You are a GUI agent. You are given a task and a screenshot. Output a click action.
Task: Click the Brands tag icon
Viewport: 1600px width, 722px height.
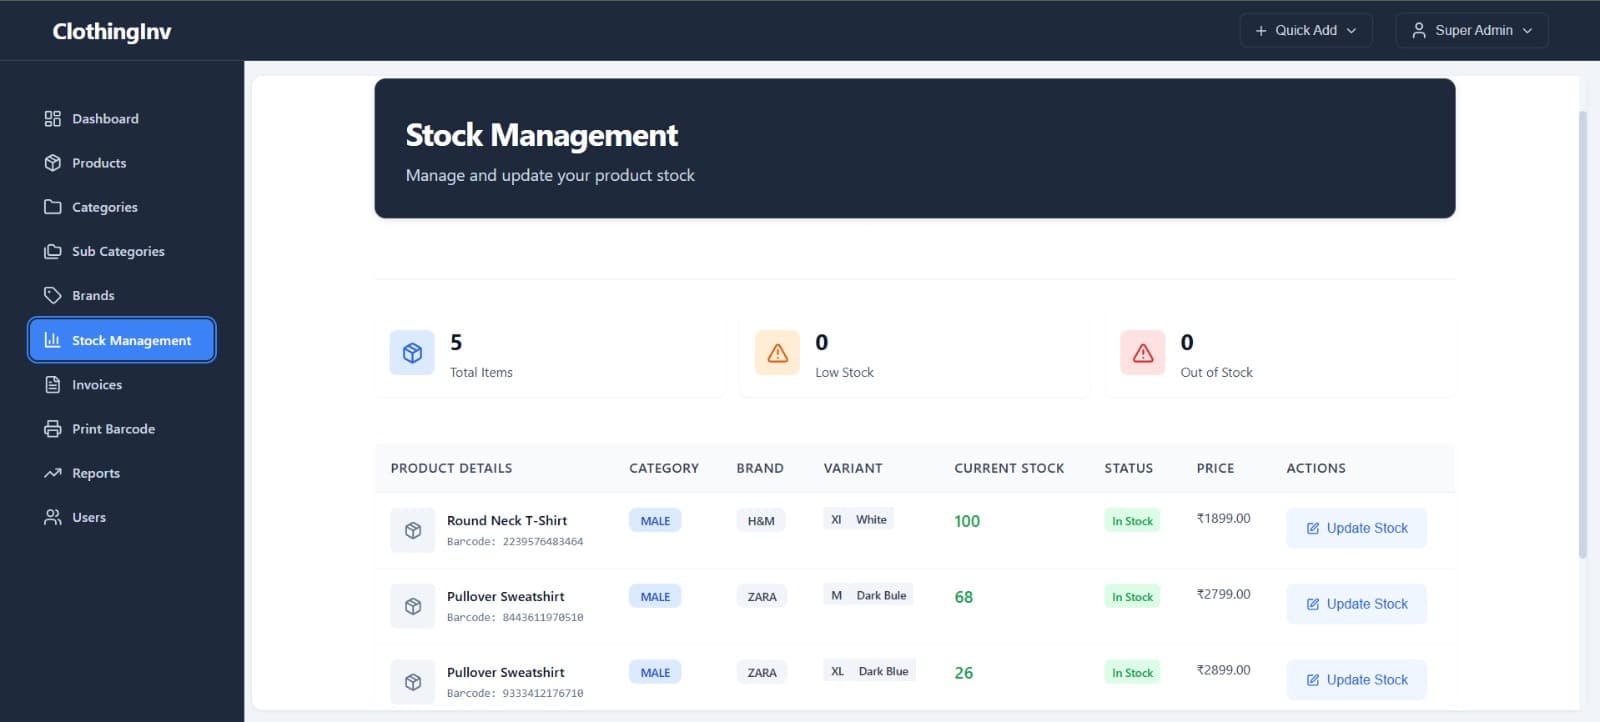coord(53,295)
